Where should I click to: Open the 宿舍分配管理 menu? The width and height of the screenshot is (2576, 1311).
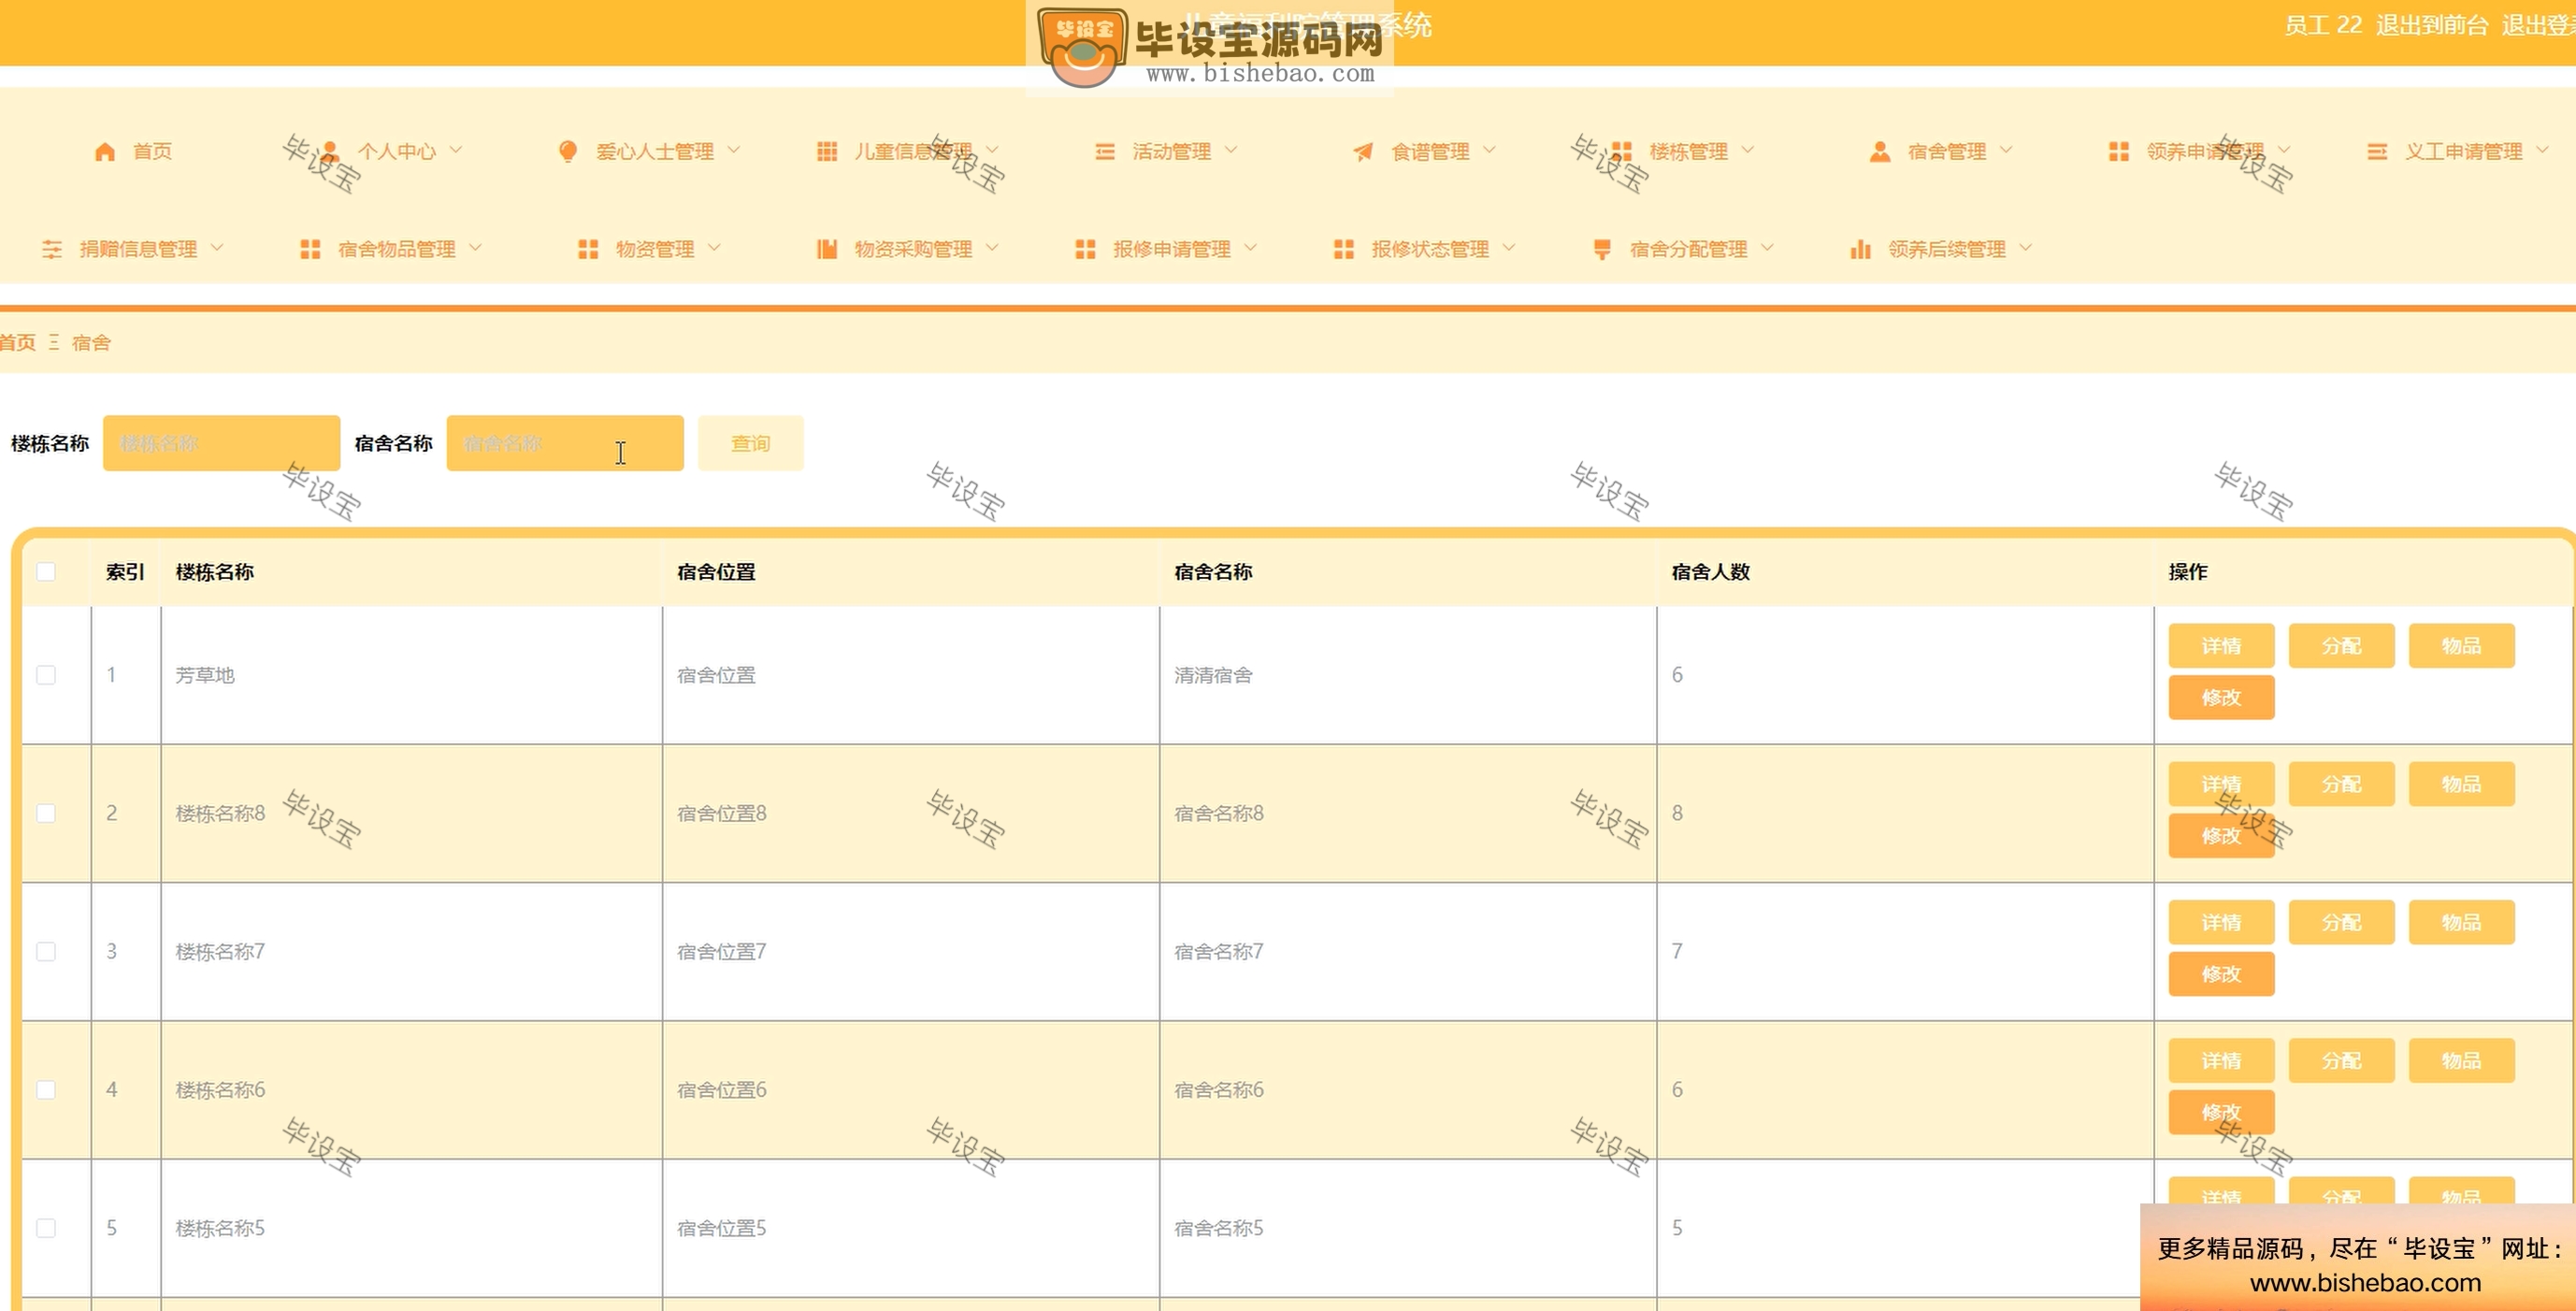1688,249
